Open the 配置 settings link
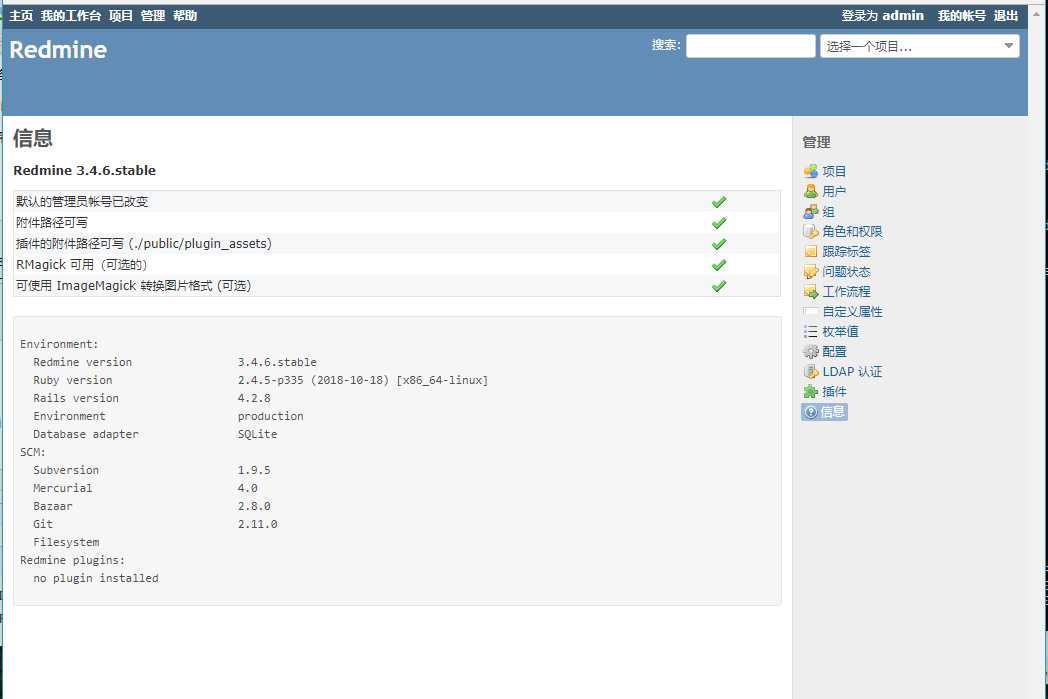Screen dimensions: 1048x699 coord(834,352)
